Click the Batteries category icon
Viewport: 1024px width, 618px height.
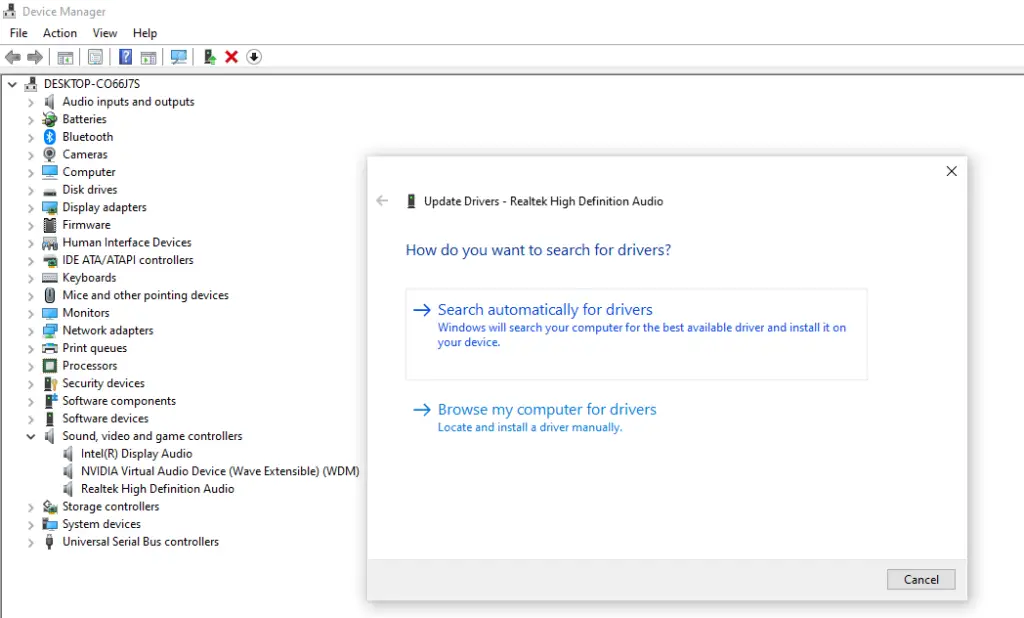pos(50,119)
